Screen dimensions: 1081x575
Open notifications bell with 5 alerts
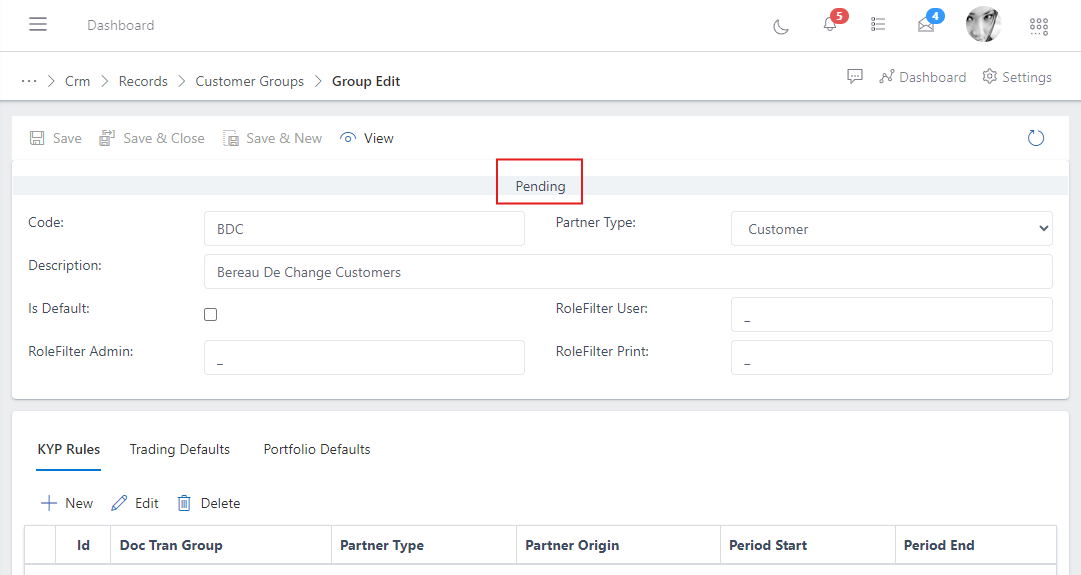click(x=830, y=24)
